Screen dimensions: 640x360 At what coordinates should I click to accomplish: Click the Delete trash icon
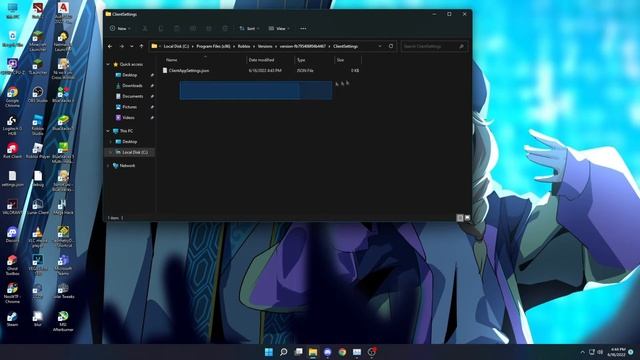[x=225, y=29]
